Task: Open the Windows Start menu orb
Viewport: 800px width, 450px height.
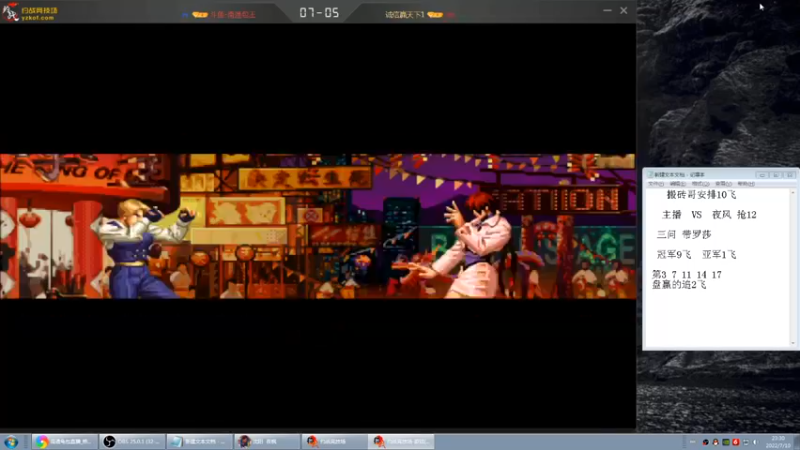Action: (11, 442)
